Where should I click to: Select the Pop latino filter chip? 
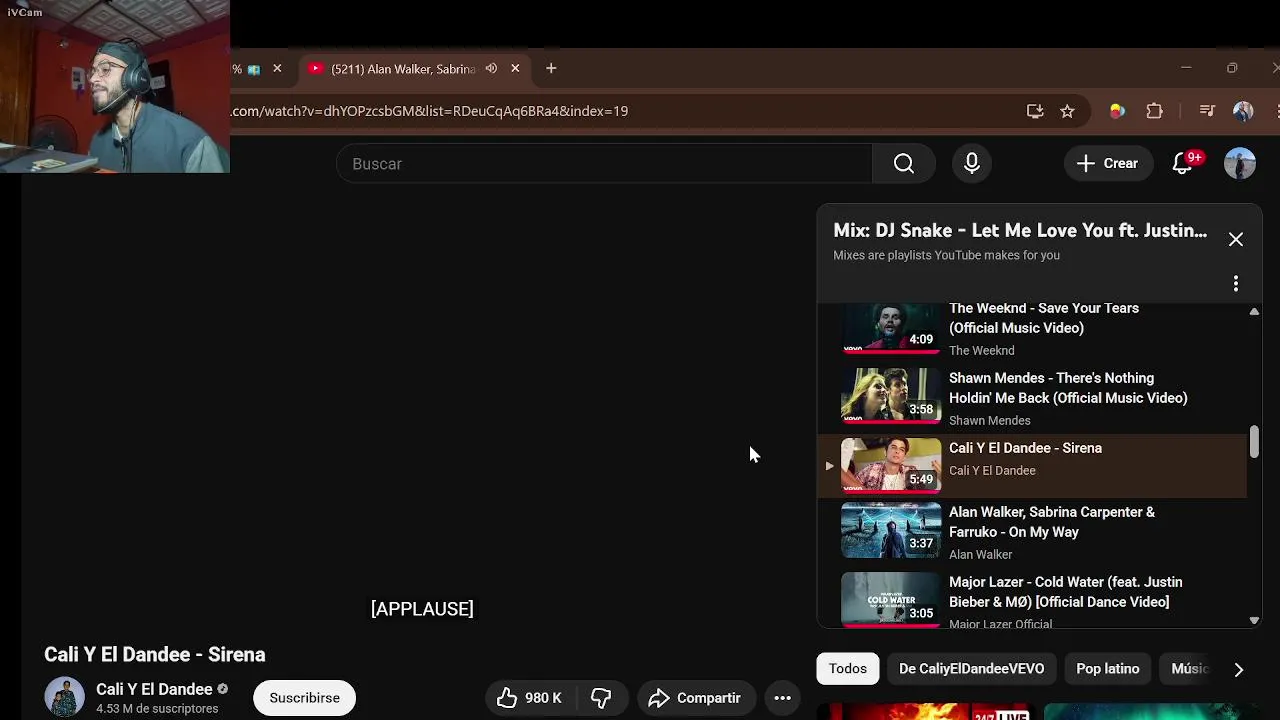[x=1107, y=669]
